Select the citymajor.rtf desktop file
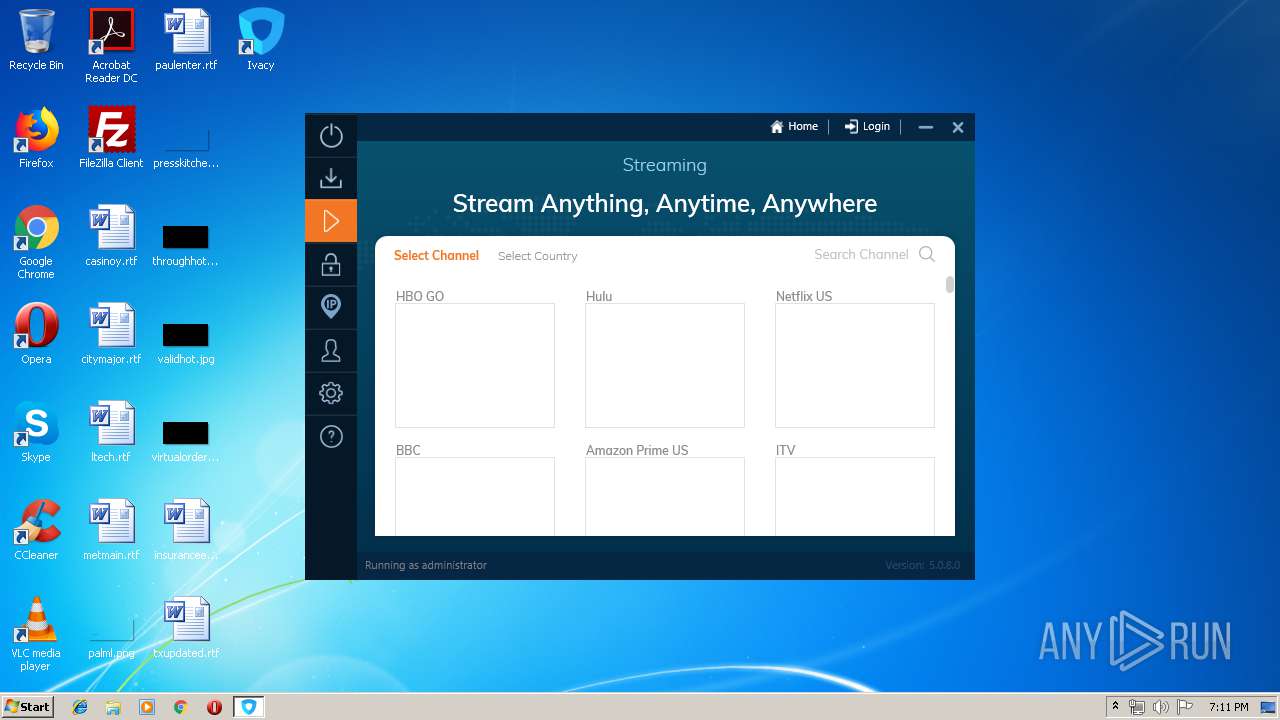Screen dimensions: 1280x720 (x=111, y=335)
